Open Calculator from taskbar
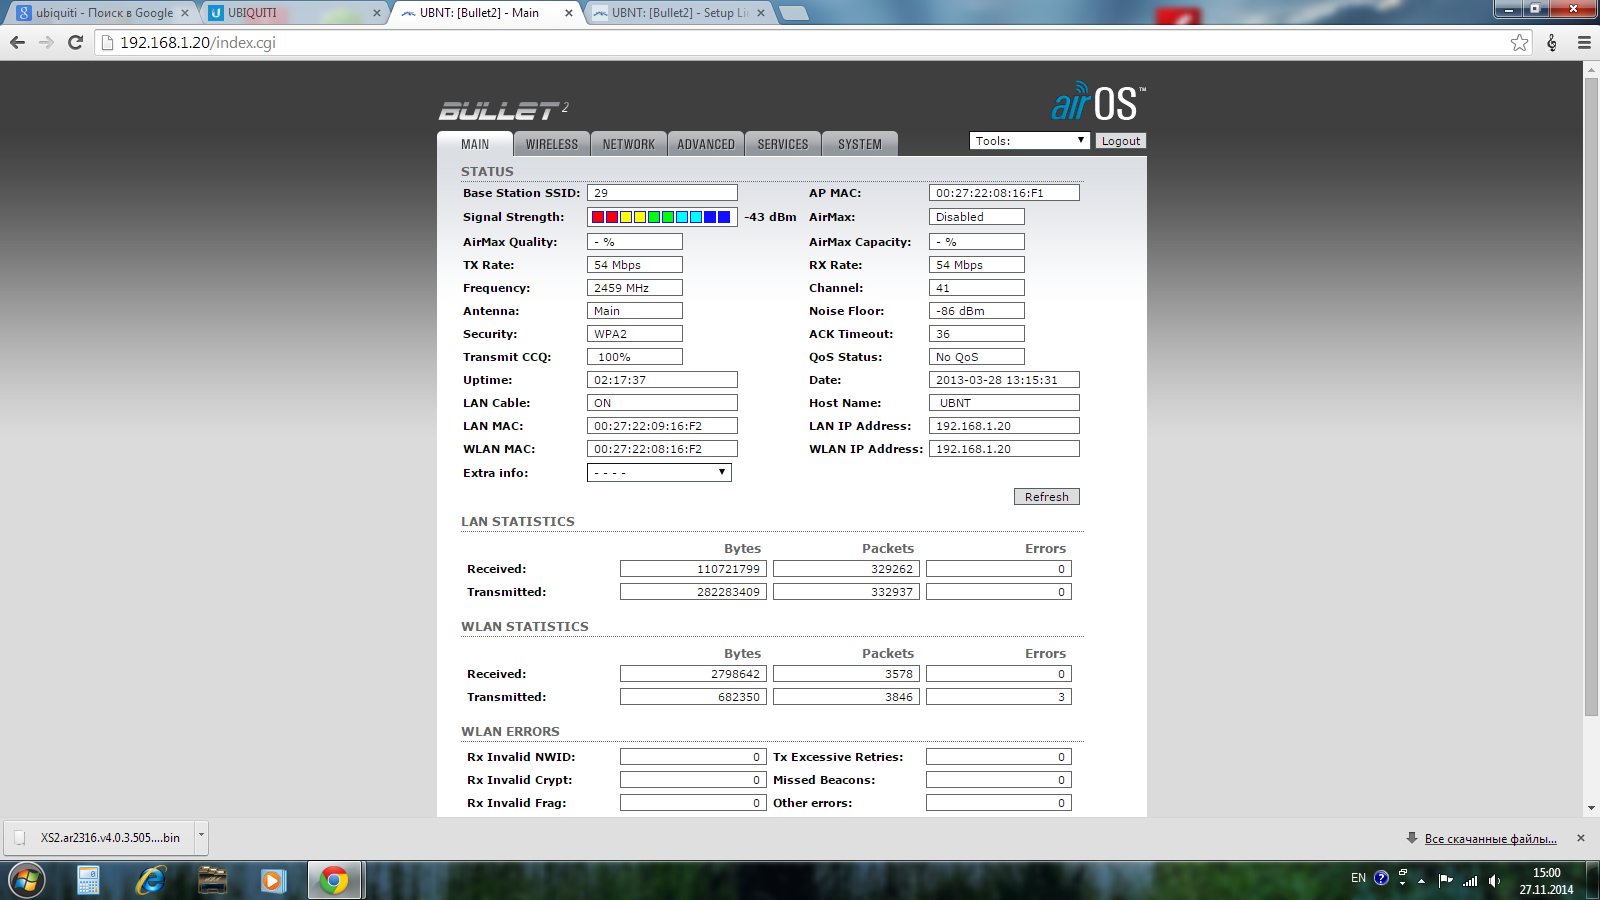Screen dimensions: 1600x900 (88, 880)
